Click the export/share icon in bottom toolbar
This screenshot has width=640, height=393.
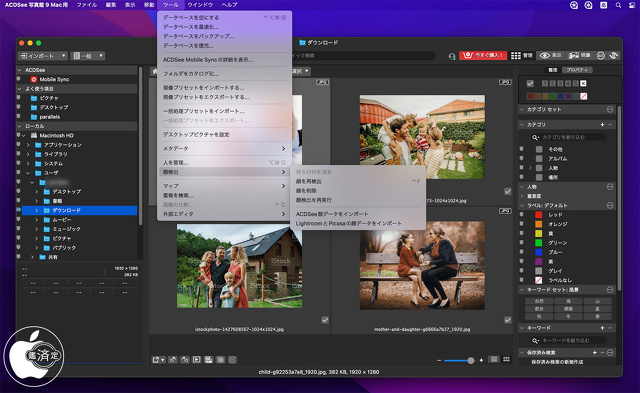pos(158,360)
